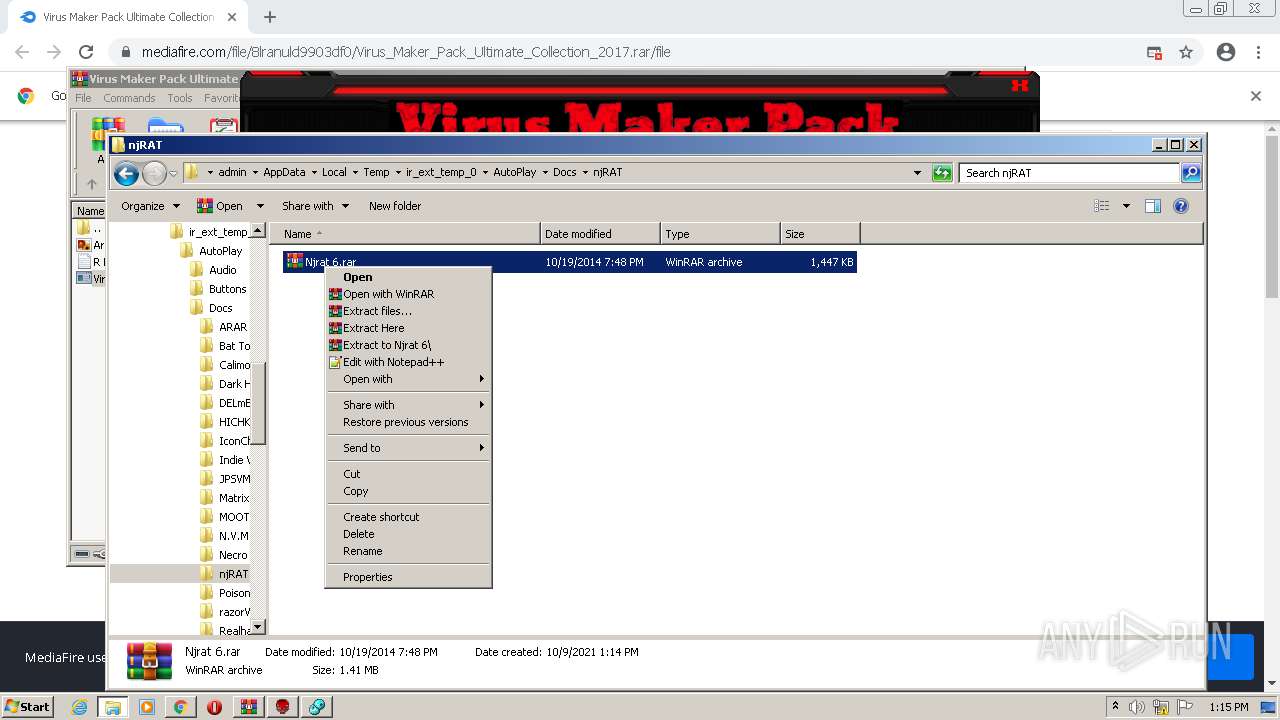1280x720 pixels.
Task: Click the teal pill taskbar icon
Action: click(x=317, y=707)
